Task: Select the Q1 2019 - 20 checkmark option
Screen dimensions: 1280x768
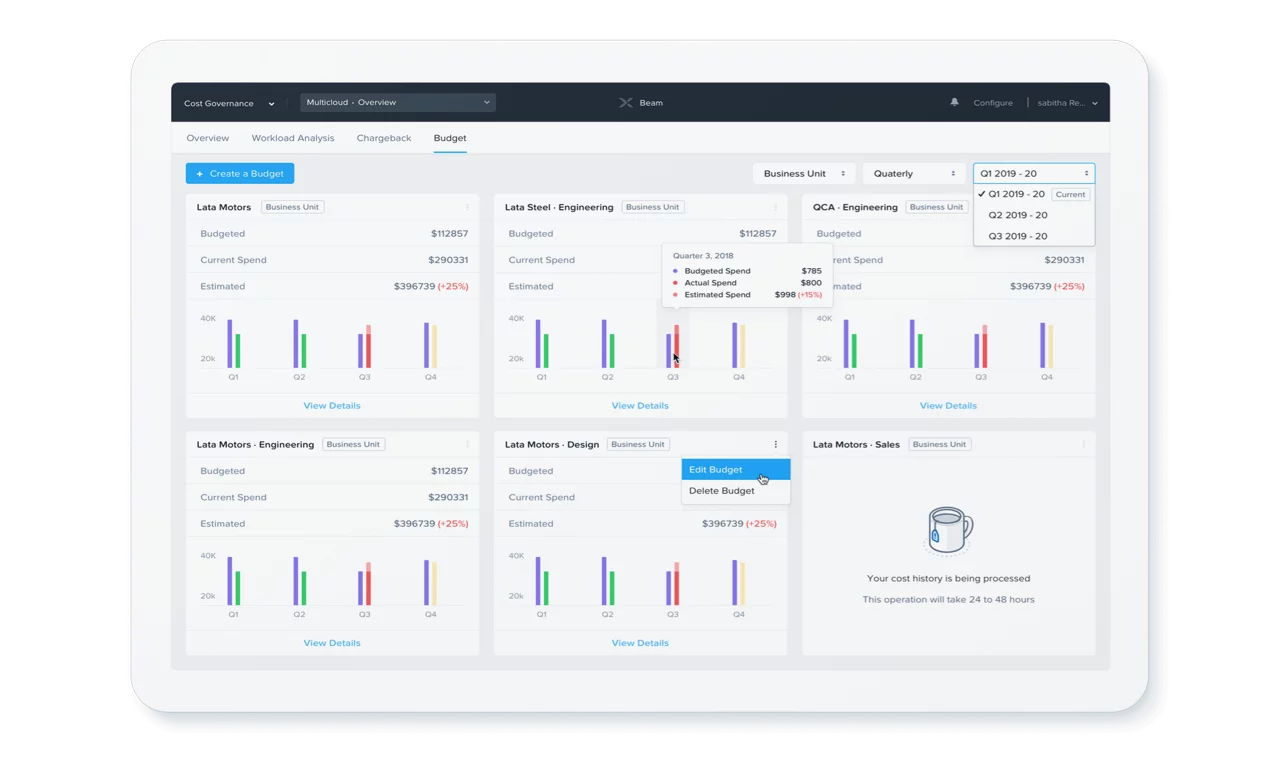Action: coord(1016,194)
